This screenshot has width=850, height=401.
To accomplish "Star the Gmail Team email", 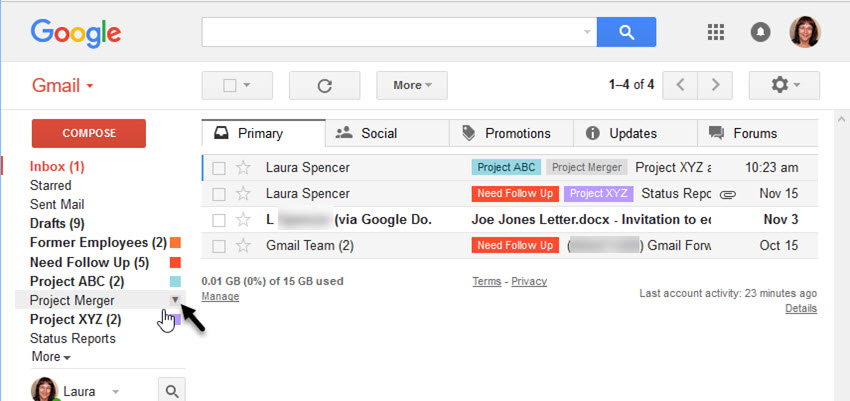I will click(243, 245).
